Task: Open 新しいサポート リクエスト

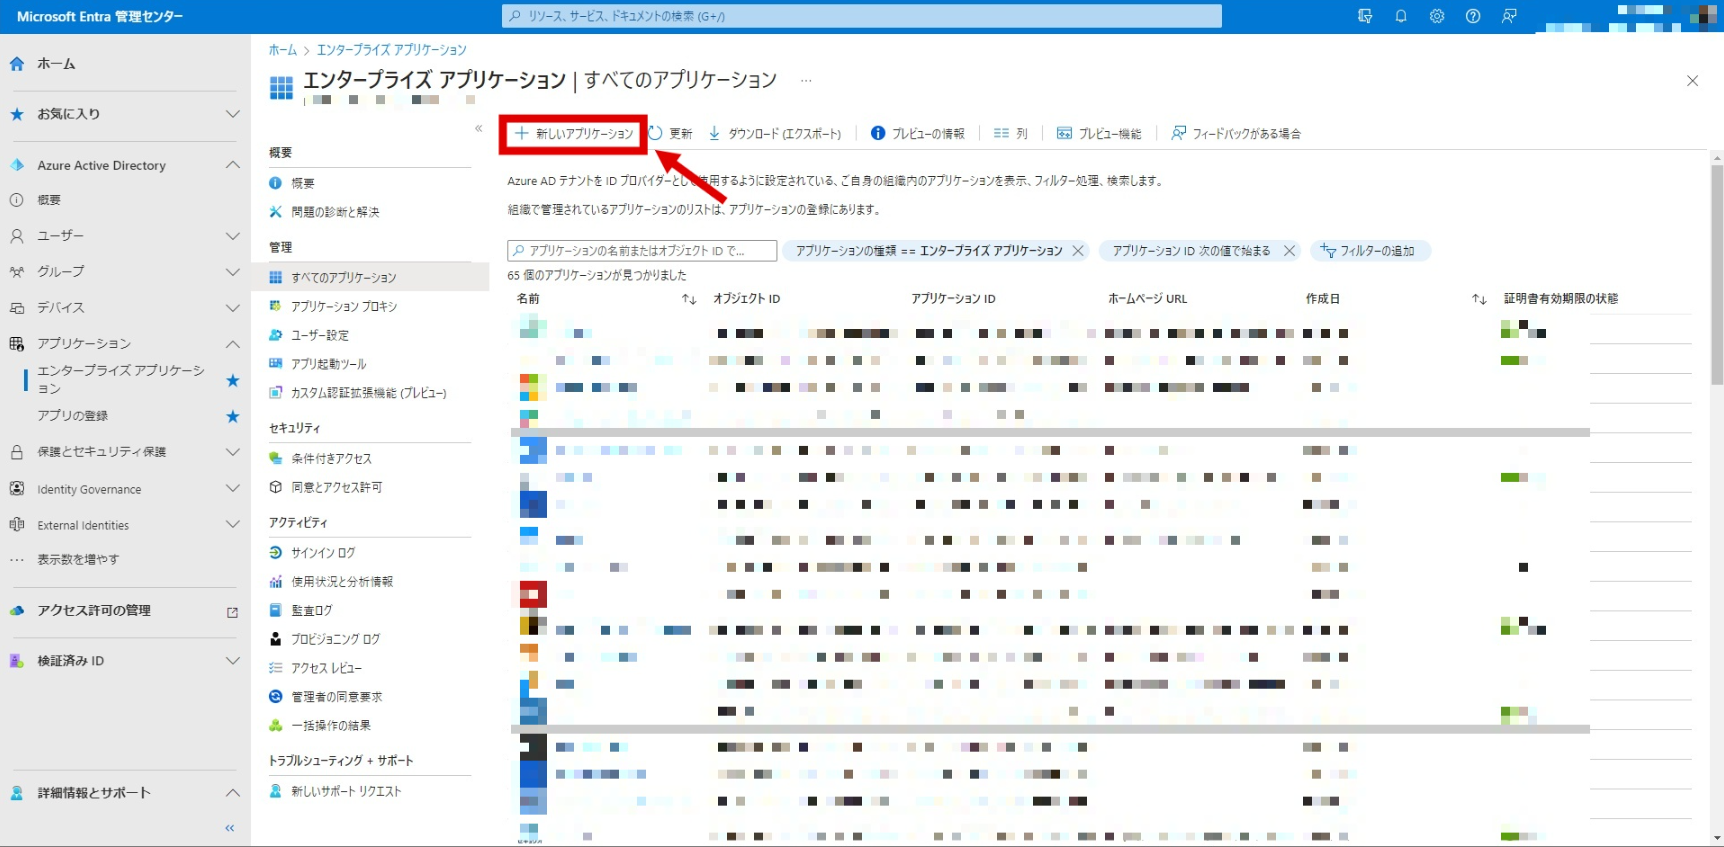Action: click(x=346, y=791)
